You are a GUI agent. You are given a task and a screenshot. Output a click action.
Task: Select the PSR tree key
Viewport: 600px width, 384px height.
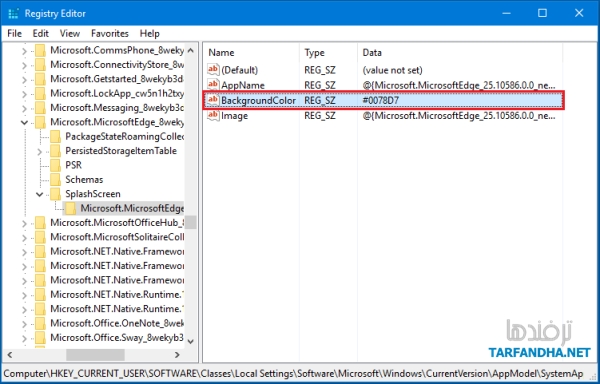(73, 165)
